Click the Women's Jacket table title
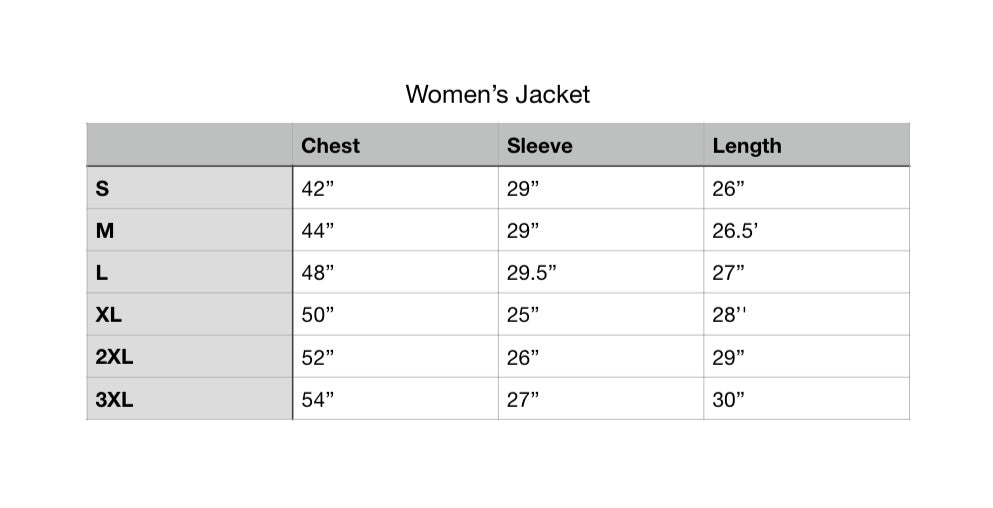The width and height of the screenshot is (993, 508). pyautogui.click(x=497, y=95)
